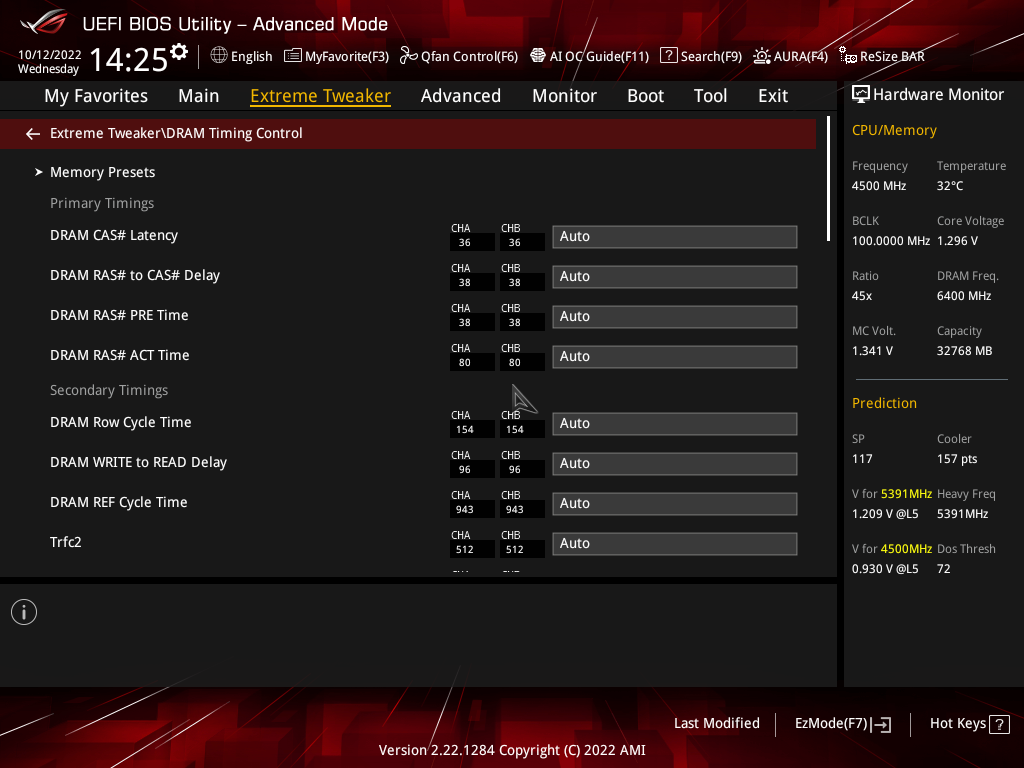Click the 157 pts Cooler value
The height and width of the screenshot is (768, 1024).
coord(957,458)
